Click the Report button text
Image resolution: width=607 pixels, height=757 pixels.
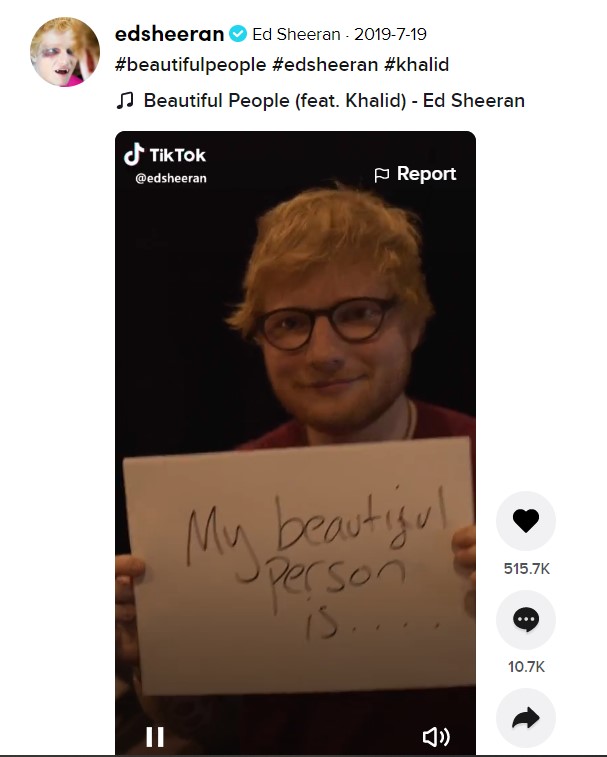coord(426,174)
